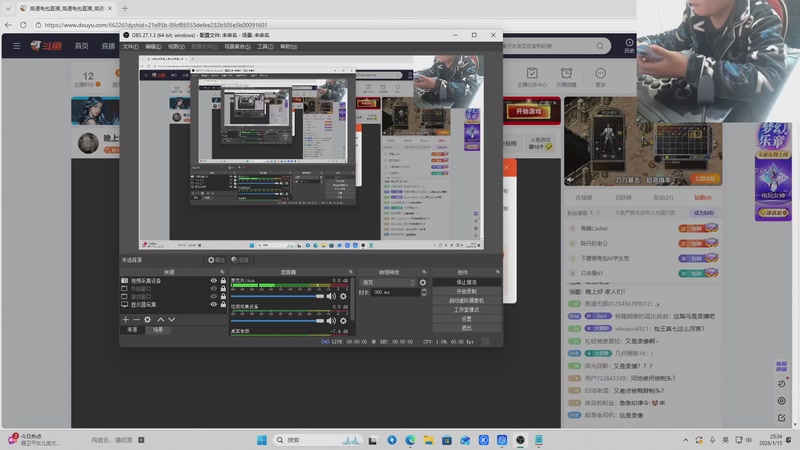Reload the Douyu page in browser
The image size is (800, 450).
coord(23,24)
